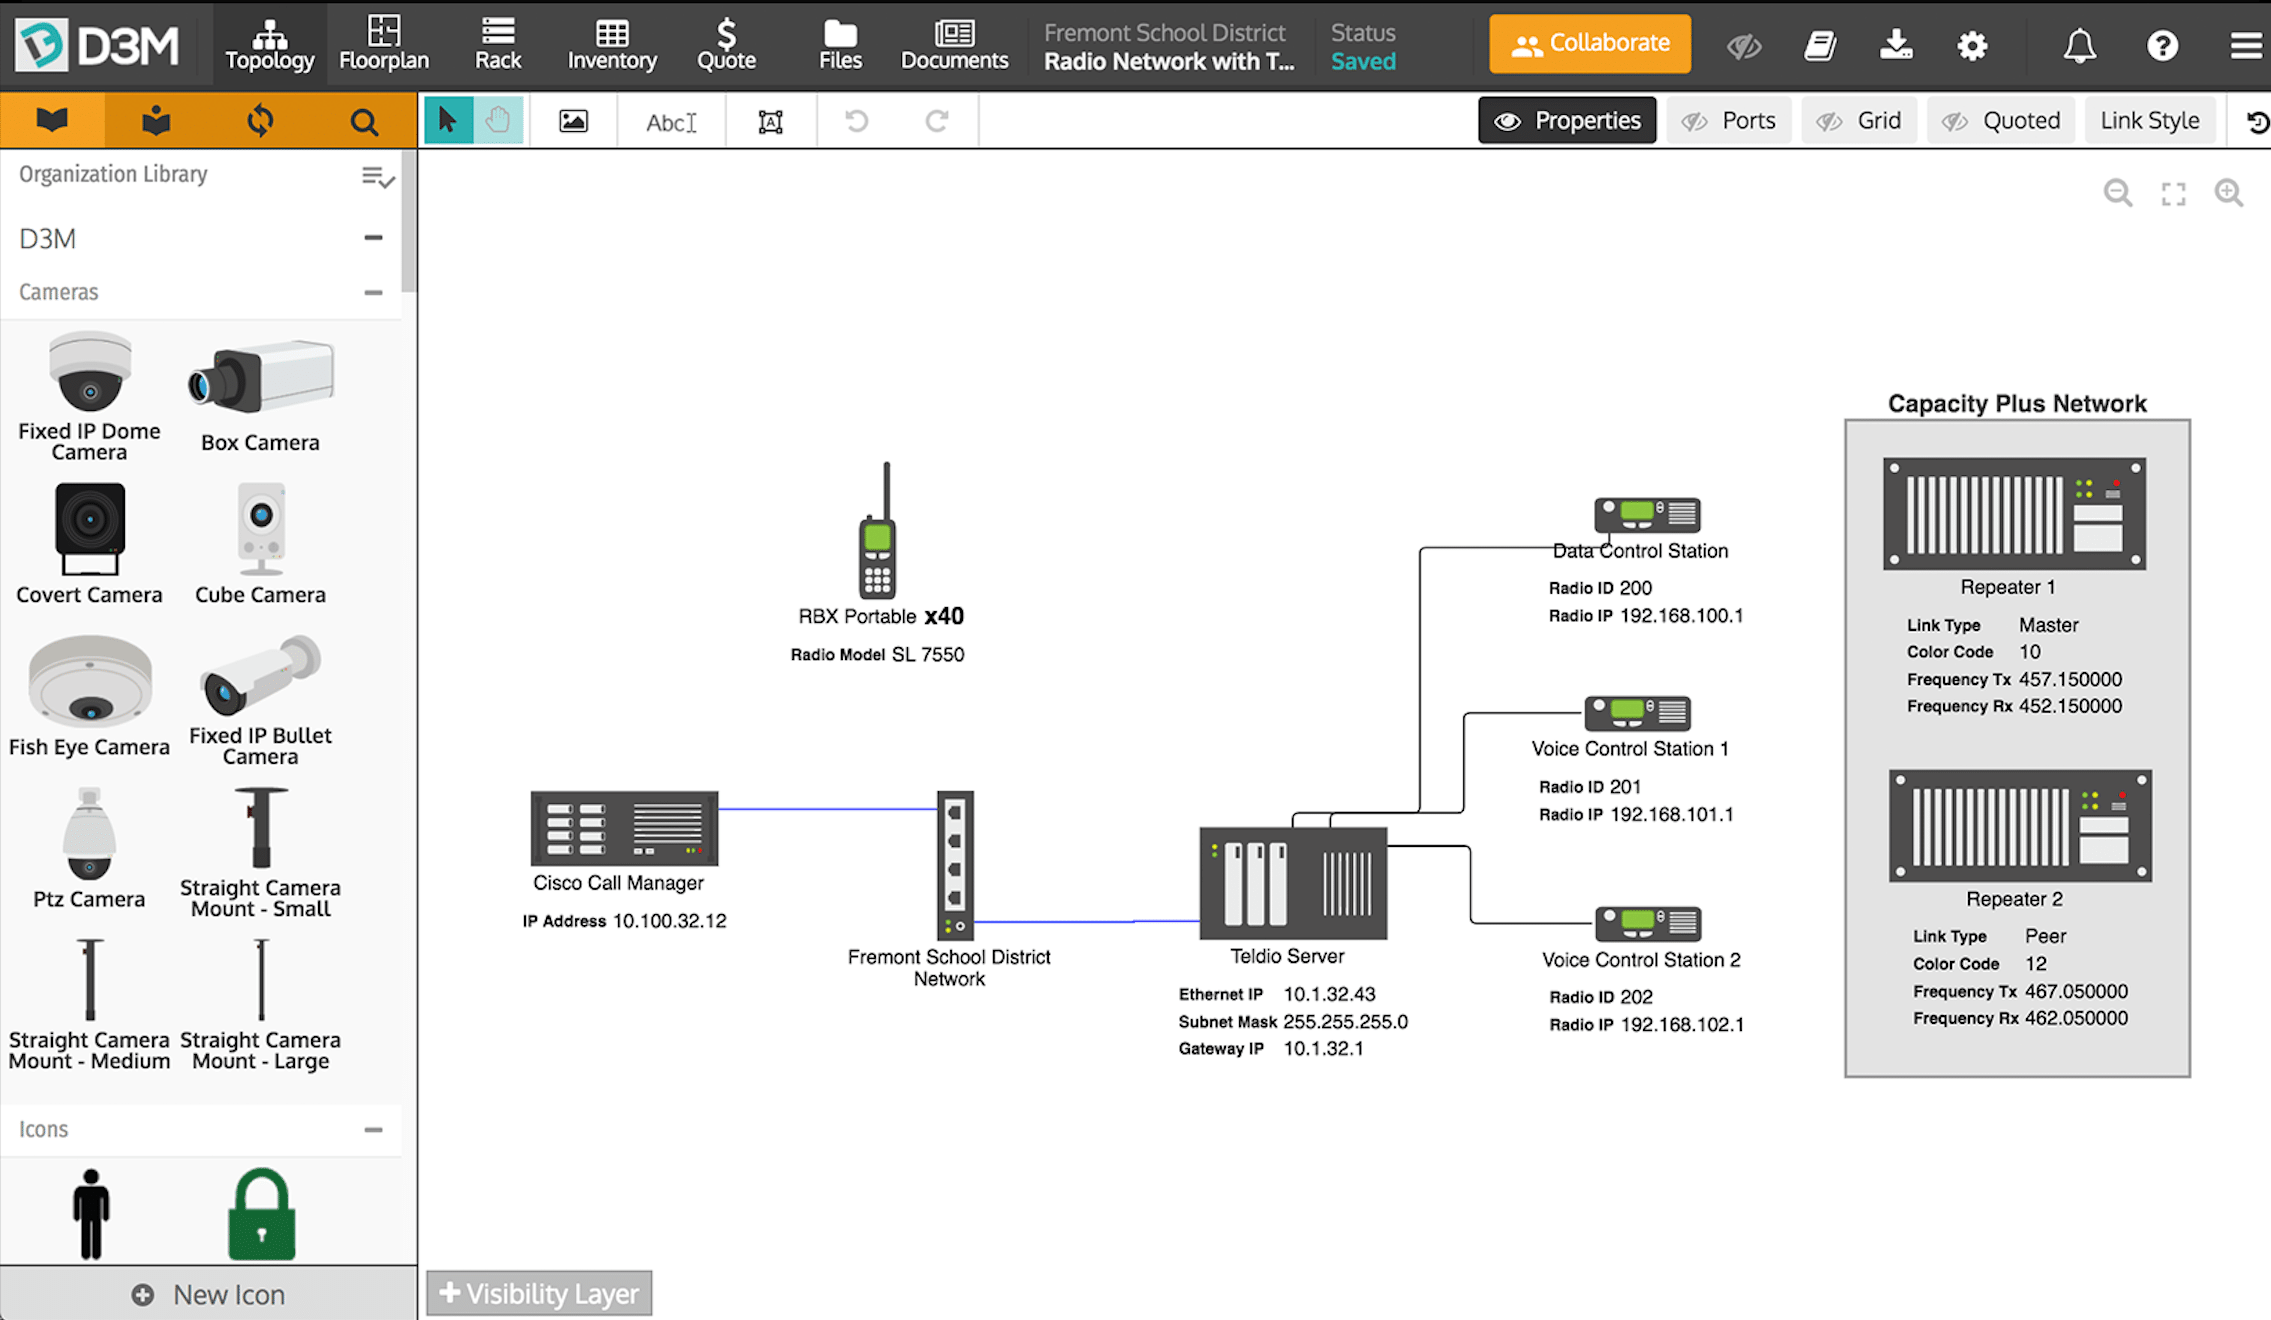Screen dimensions: 2271x1320
Task: Open the Organization Library list options
Action: [377, 177]
